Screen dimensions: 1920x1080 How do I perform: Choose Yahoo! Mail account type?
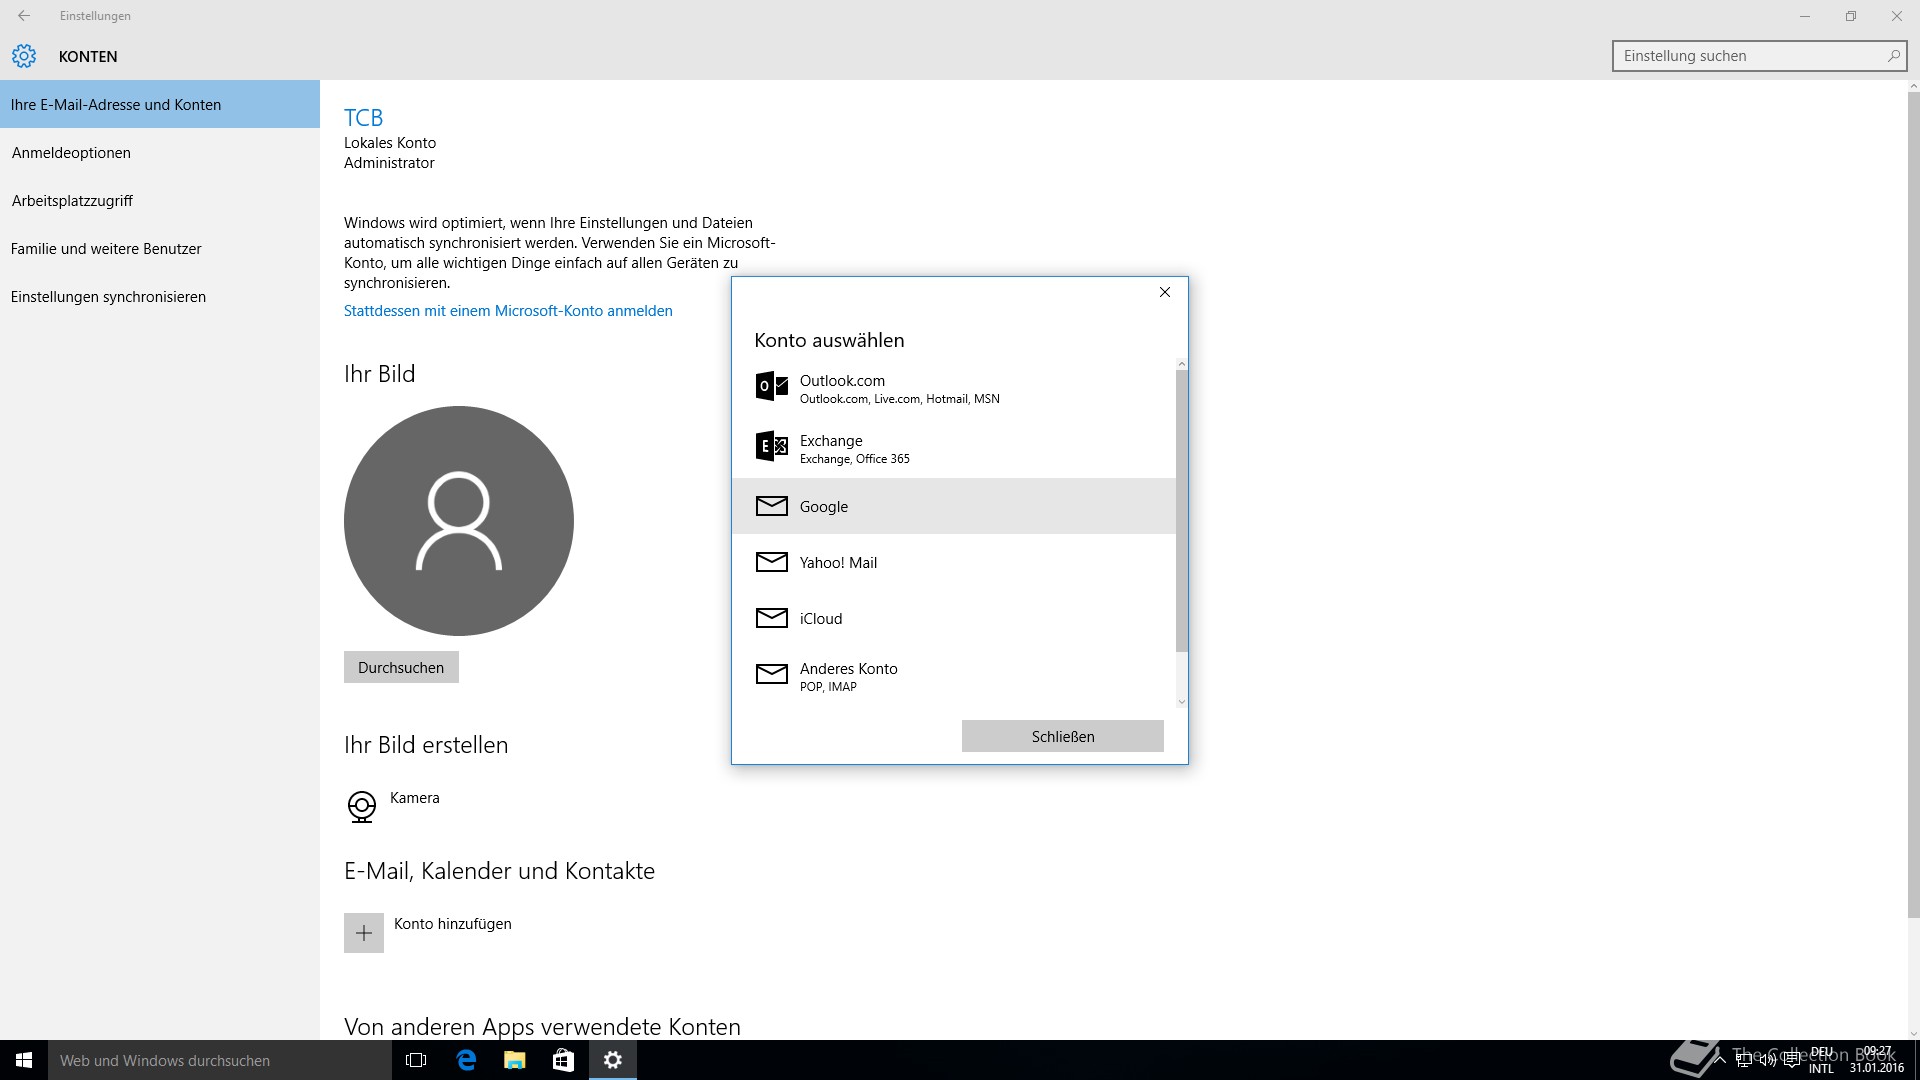coord(954,562)
